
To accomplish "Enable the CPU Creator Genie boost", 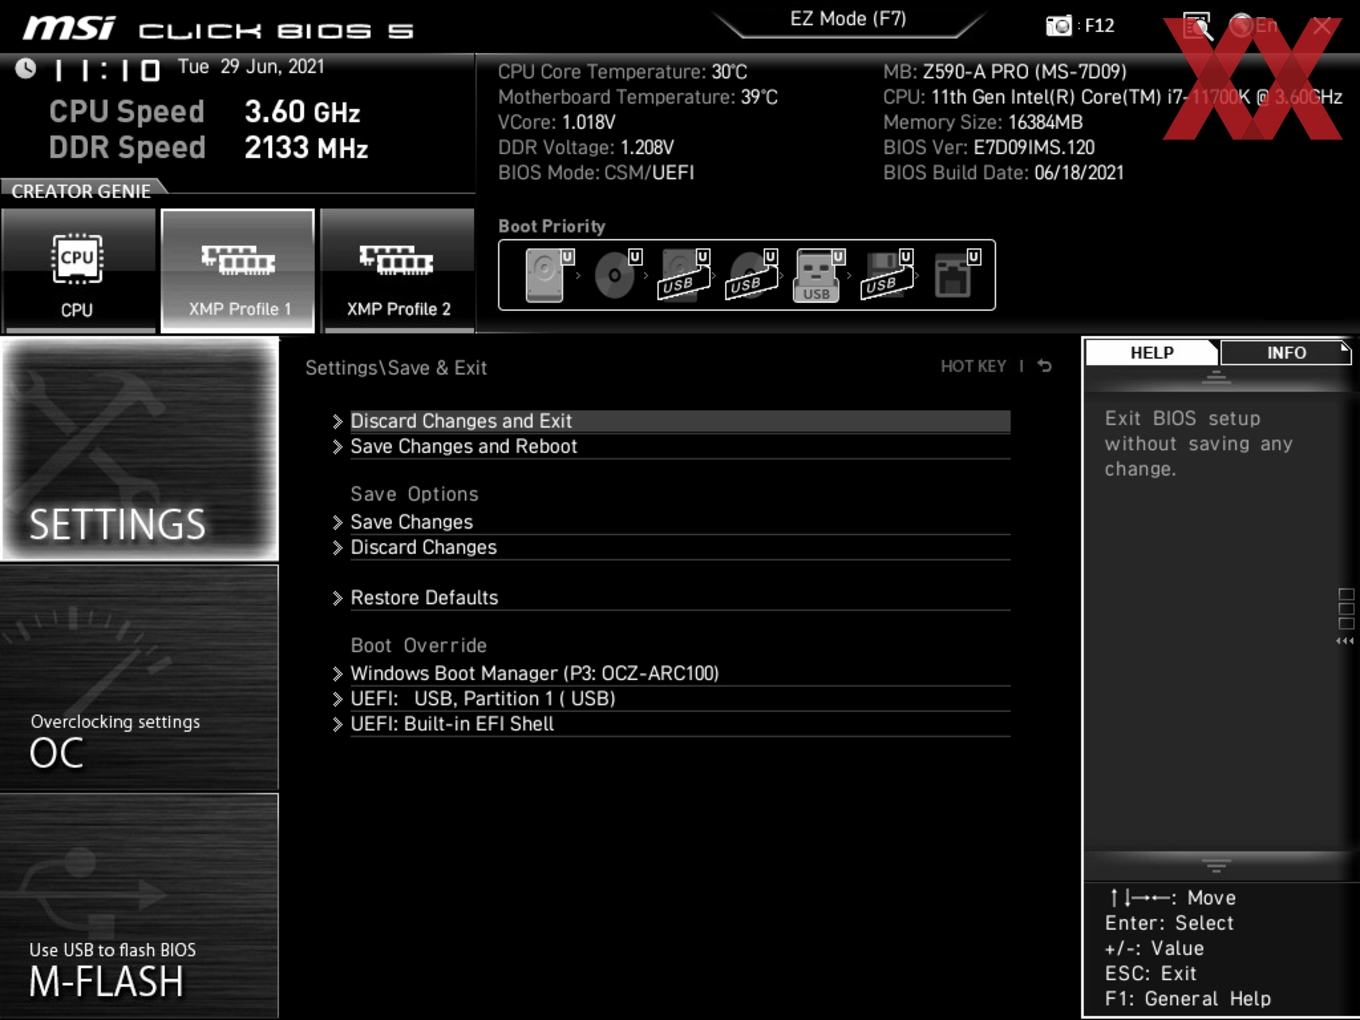I will point(78,270).
